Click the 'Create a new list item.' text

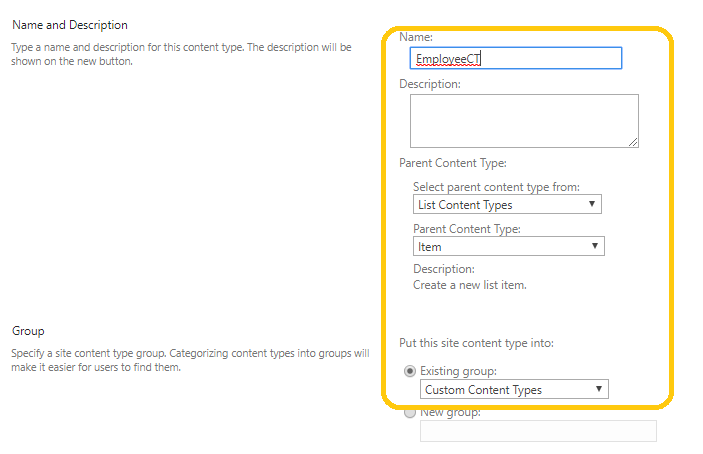pyautogui.click(x=470, y=285)
